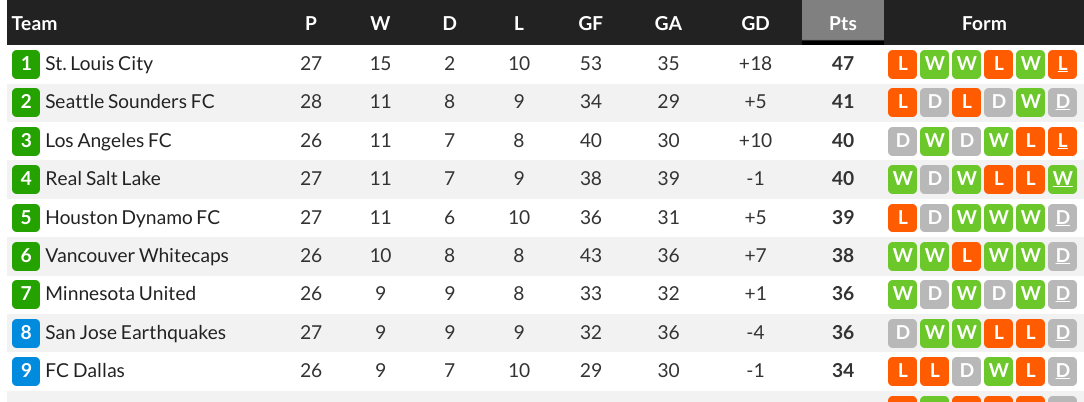The width and height of the screenshot is (1084, 402).
Task: Click the Form column header
Action: click(984, 23)
